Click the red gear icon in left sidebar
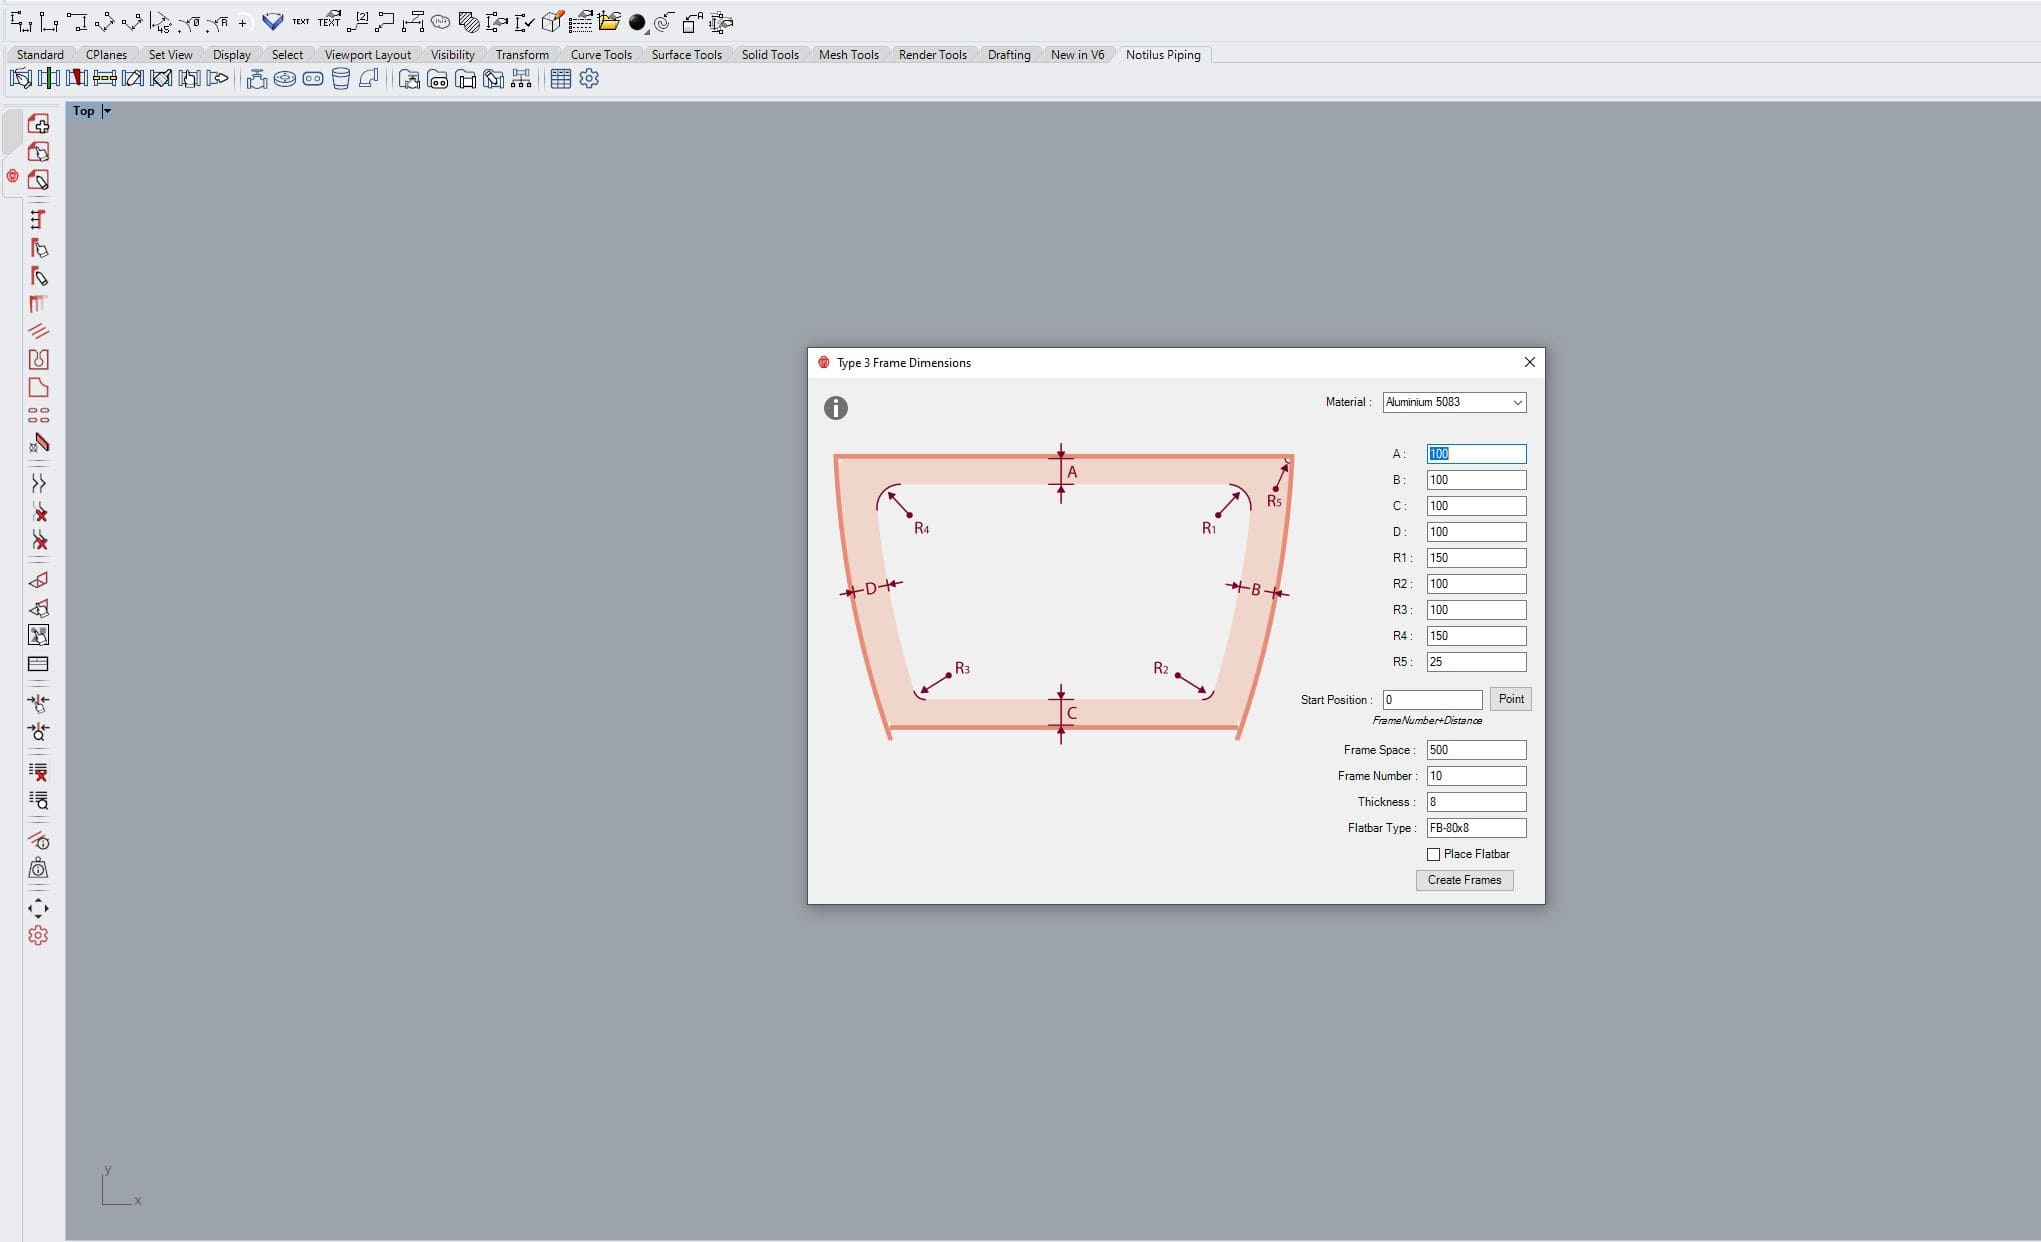This screenshot has width=2041, height=1242. click(38, 936)
